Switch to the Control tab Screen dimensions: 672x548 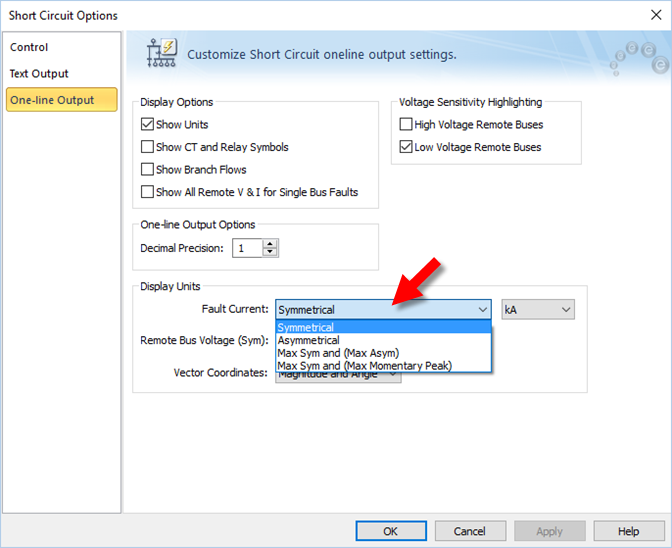coord(29,47)
